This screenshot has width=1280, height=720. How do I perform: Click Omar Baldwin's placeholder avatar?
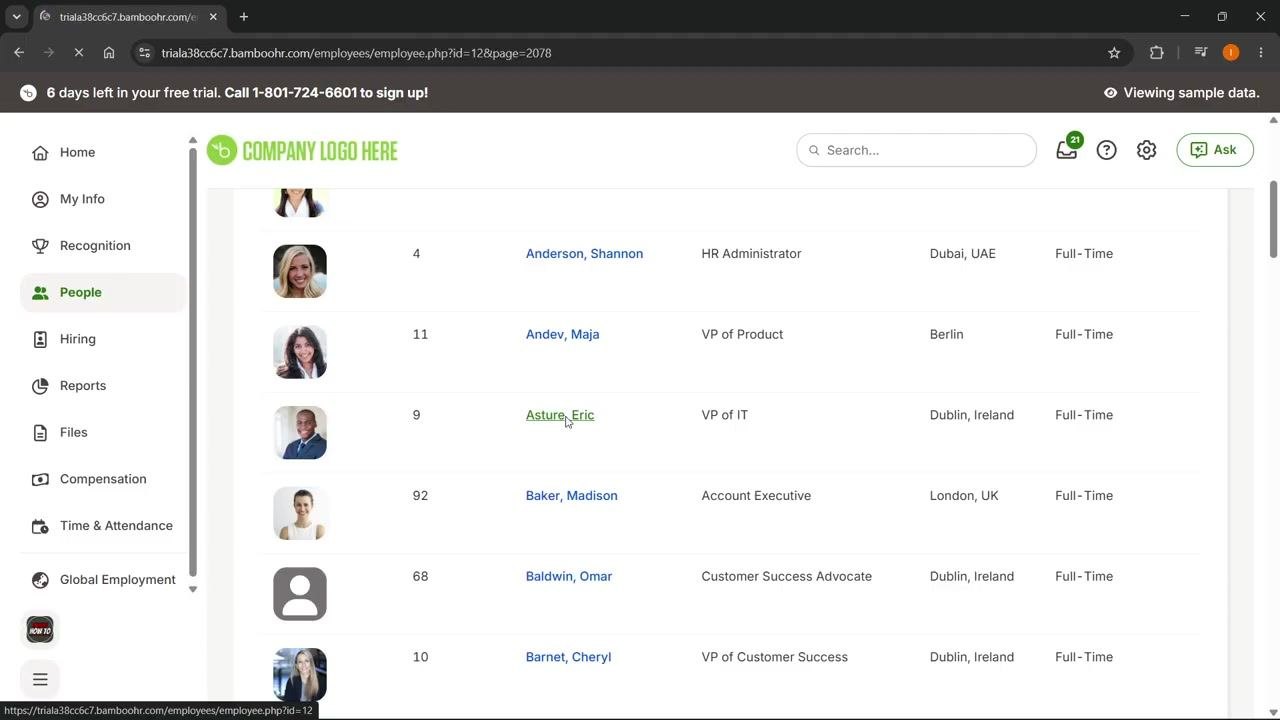coord(300,594)
